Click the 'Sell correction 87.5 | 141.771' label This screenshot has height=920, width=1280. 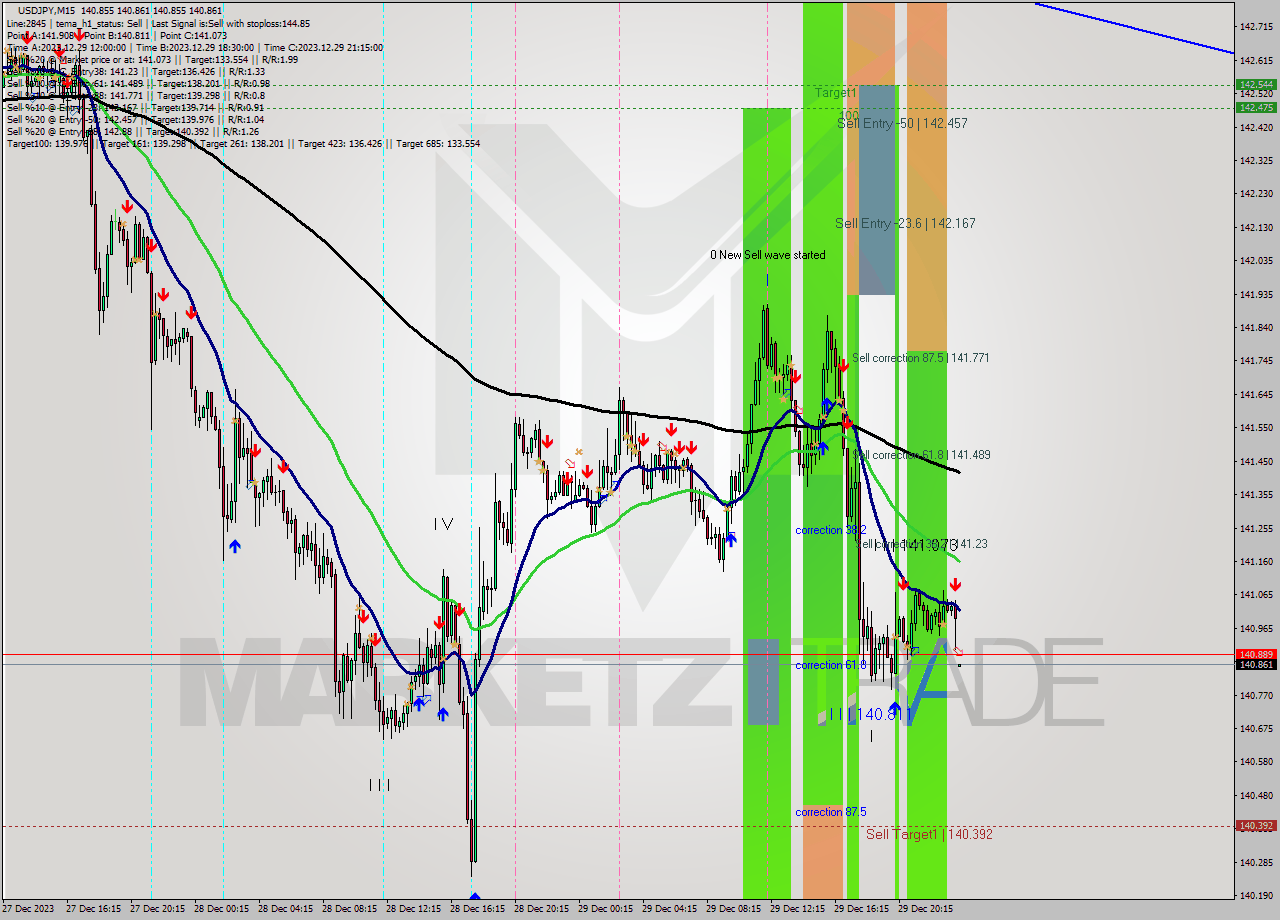921,357
